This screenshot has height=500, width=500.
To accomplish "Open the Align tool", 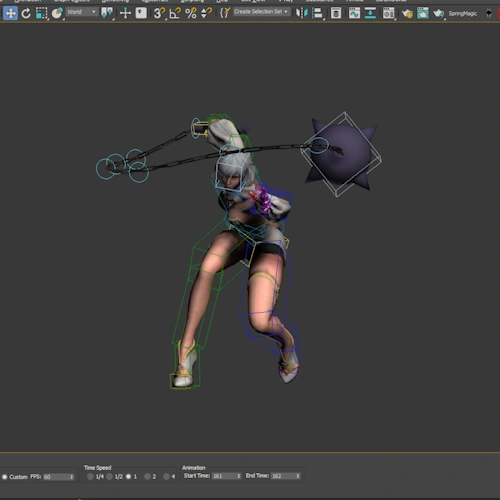I will tap(317, 13).
